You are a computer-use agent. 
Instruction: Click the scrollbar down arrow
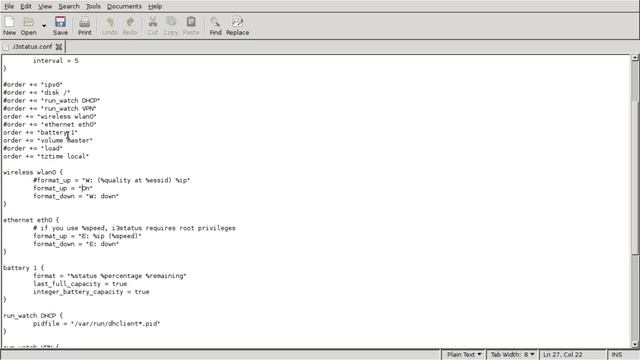(635, 345)
